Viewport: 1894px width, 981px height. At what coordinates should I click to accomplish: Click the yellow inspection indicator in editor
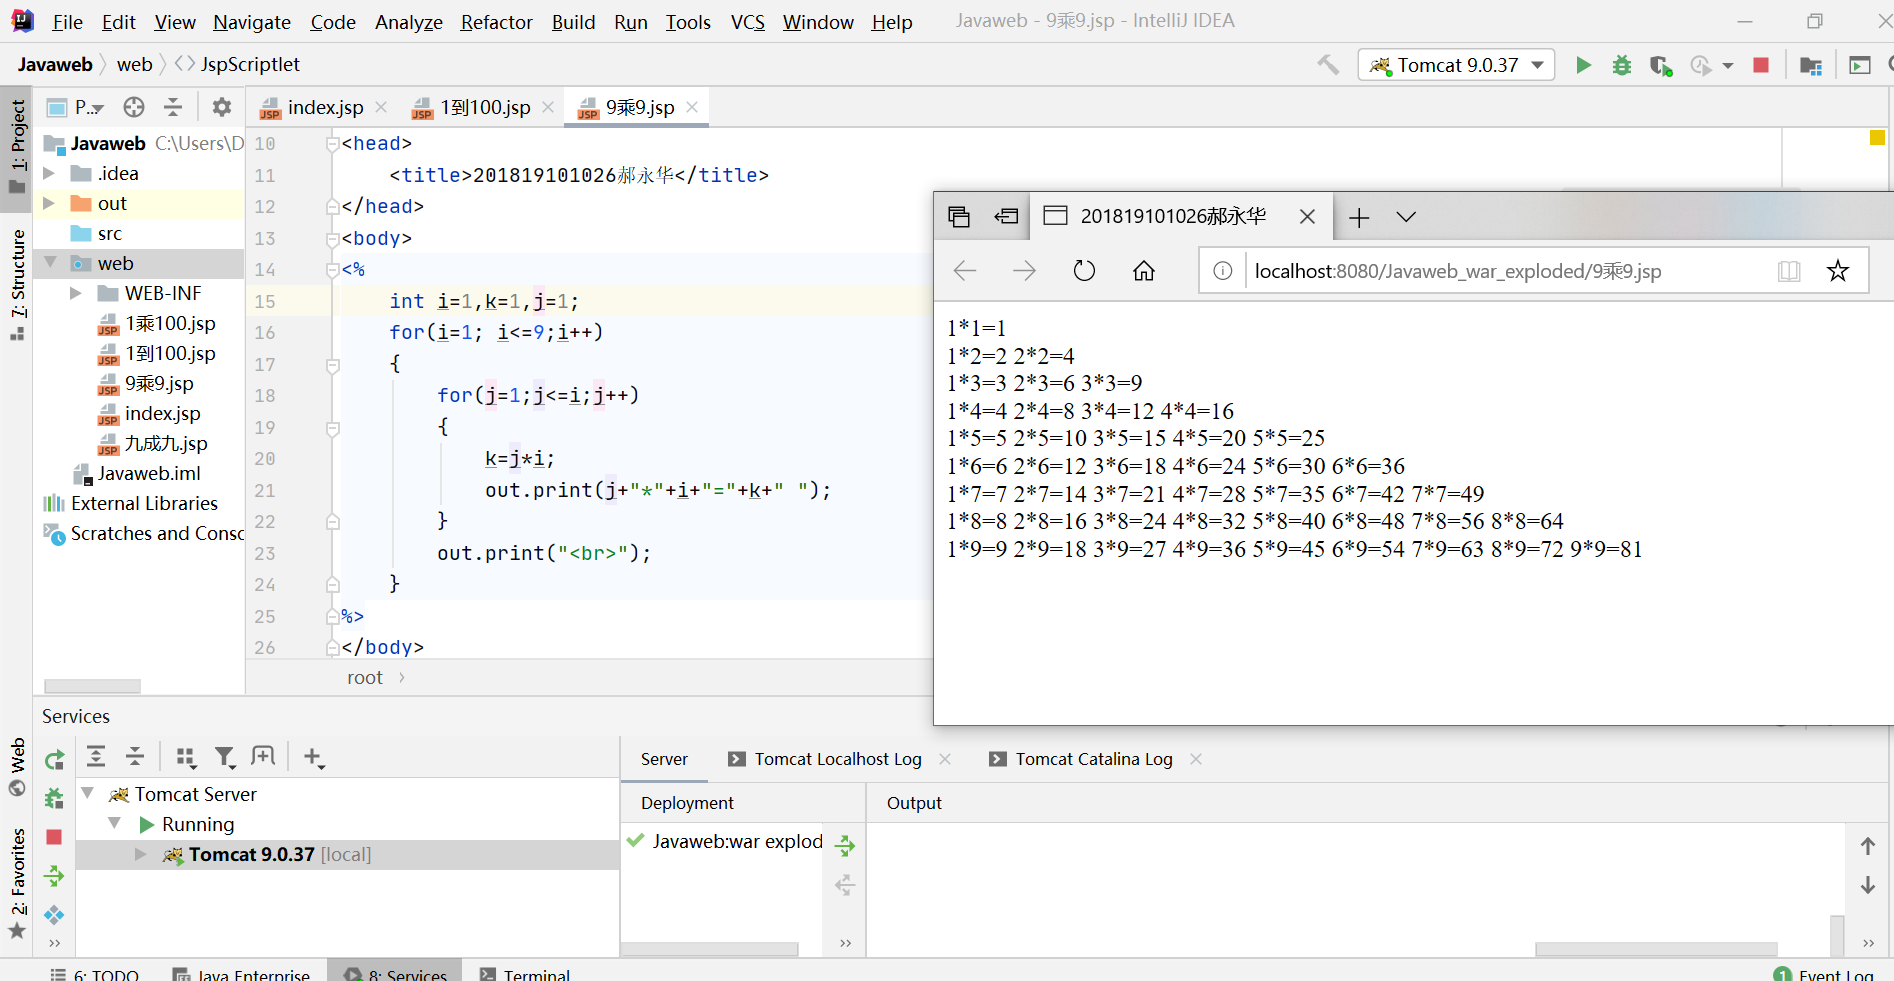1877,138
